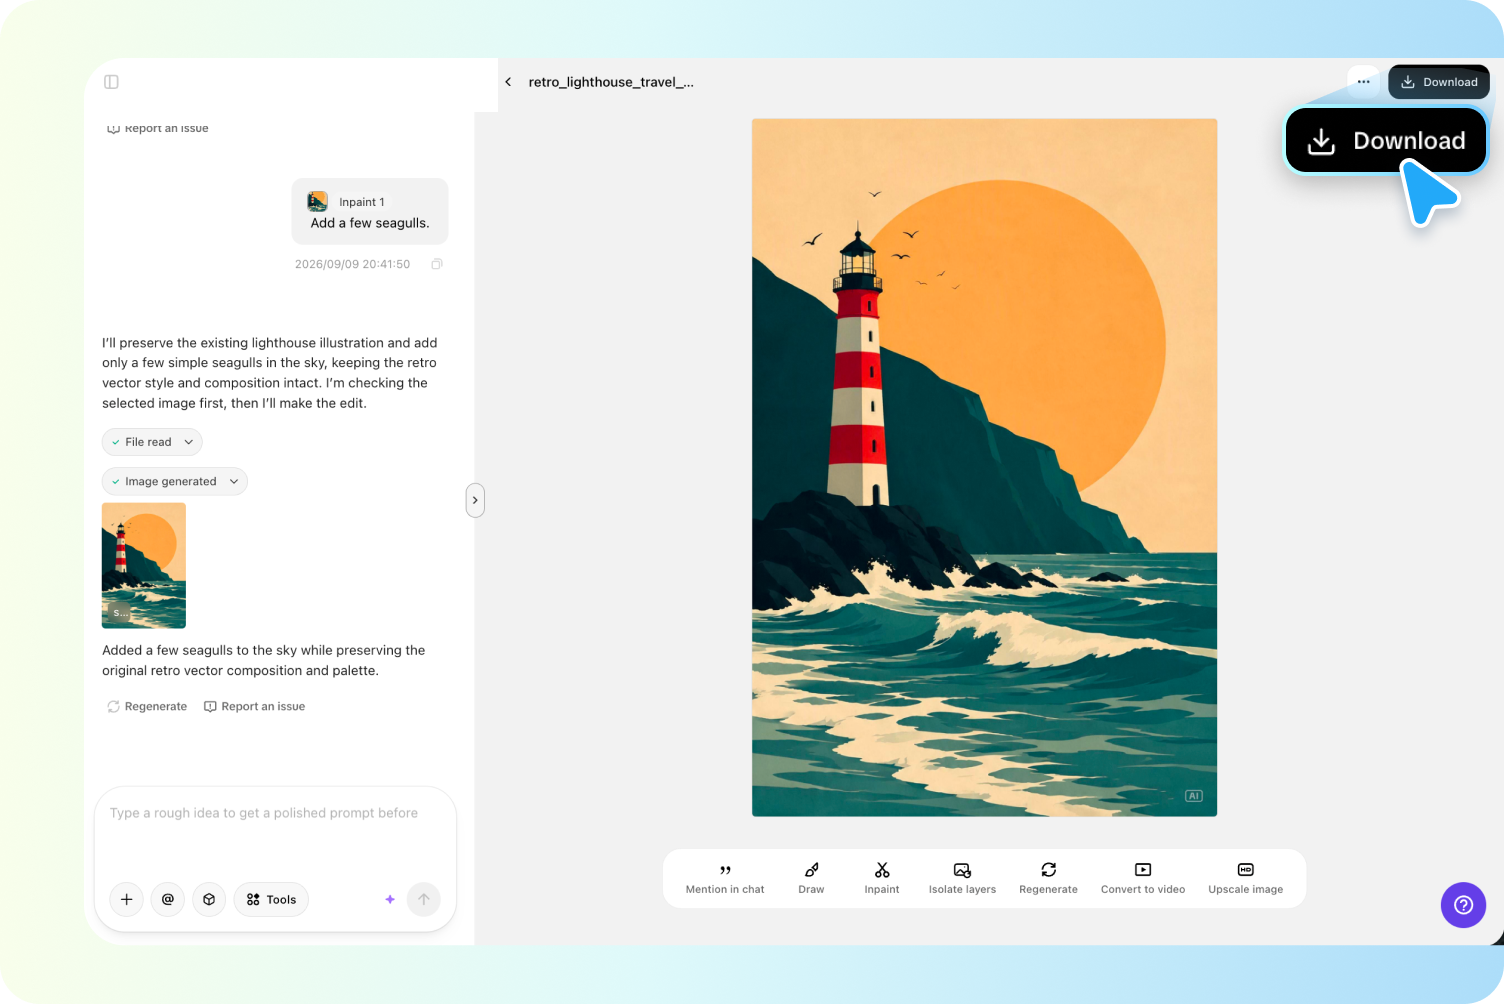Viewport: 1504px width, 1004px height.
Task: Open the generated lighthouse thumbnail in chat
Action: tap(144, 565)
